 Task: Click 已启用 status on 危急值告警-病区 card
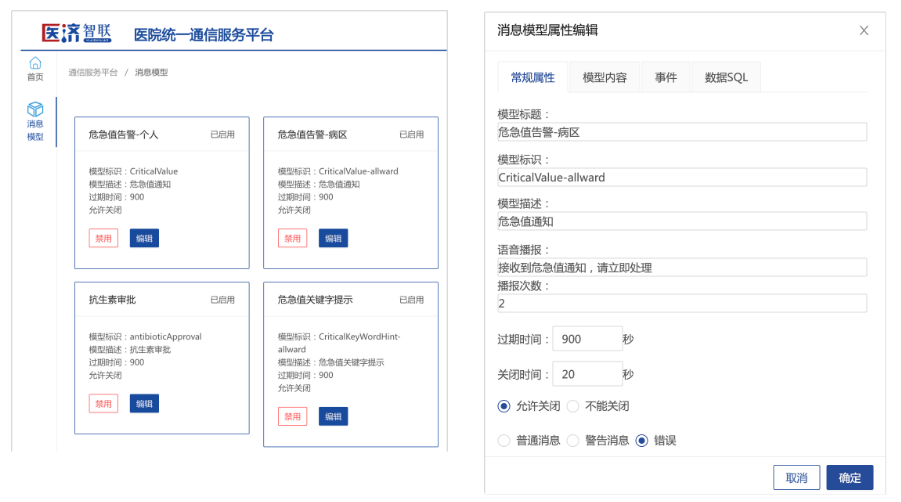pos(411,134)
